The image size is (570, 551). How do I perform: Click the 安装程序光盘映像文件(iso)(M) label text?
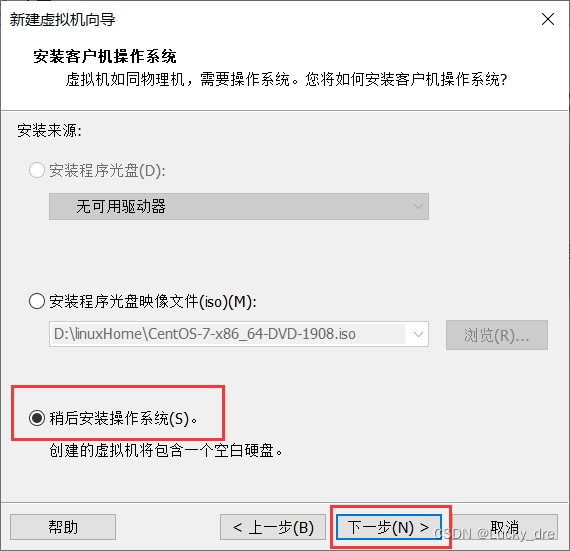[x=153, y=301]
